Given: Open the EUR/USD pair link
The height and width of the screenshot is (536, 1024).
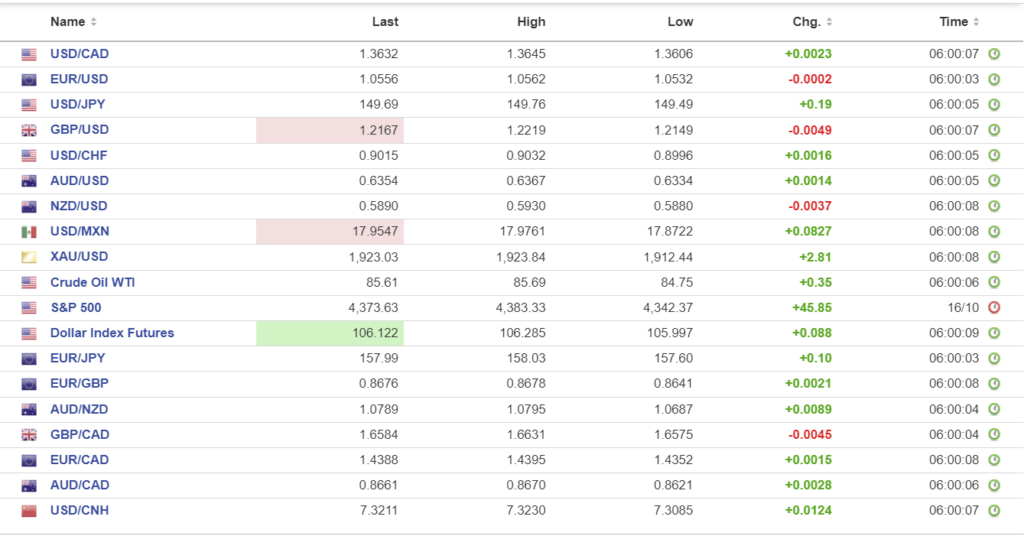Looking at the screenshot, I should [x=79, y=79].
